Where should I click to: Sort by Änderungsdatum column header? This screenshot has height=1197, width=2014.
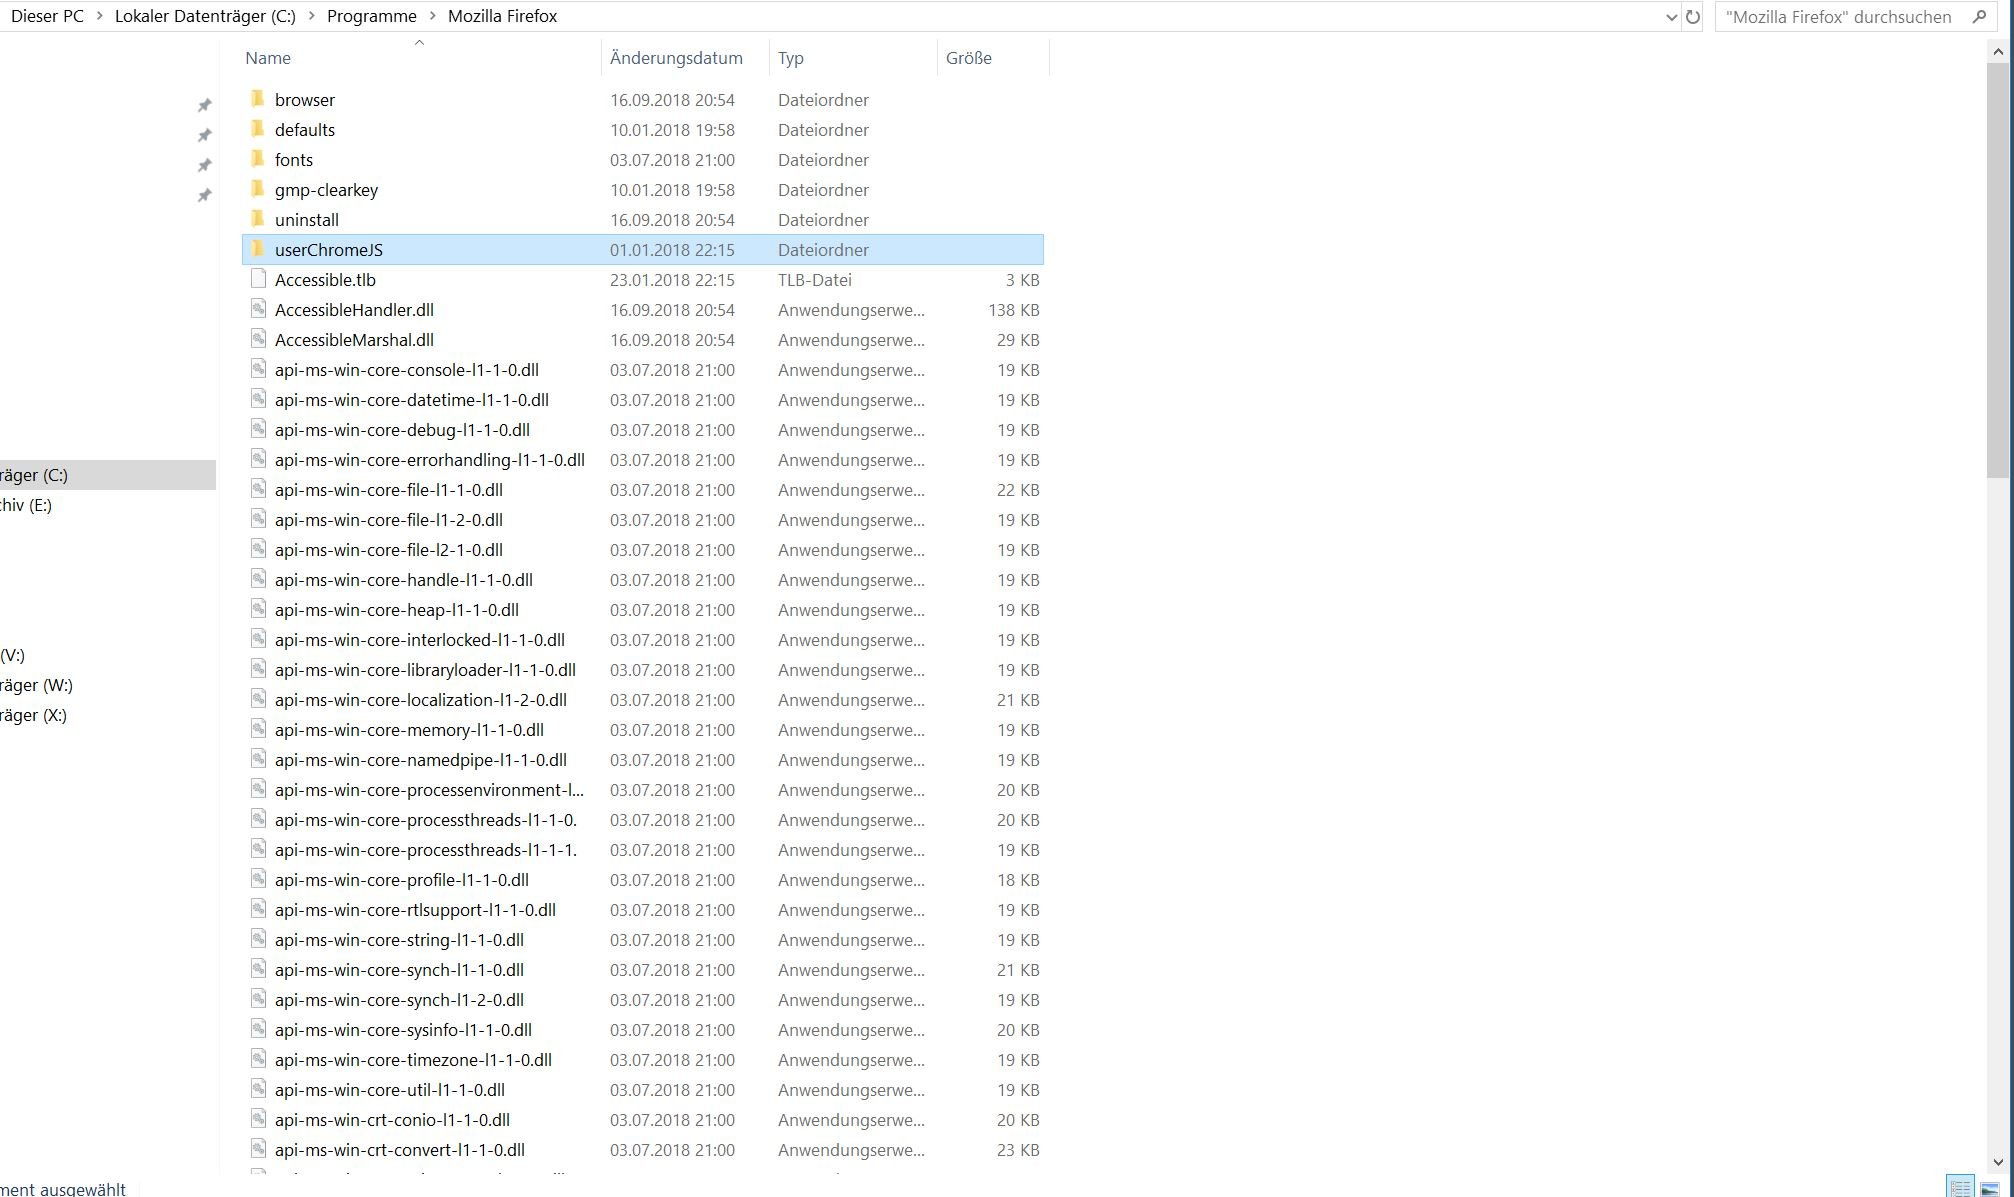coord(676,58)
